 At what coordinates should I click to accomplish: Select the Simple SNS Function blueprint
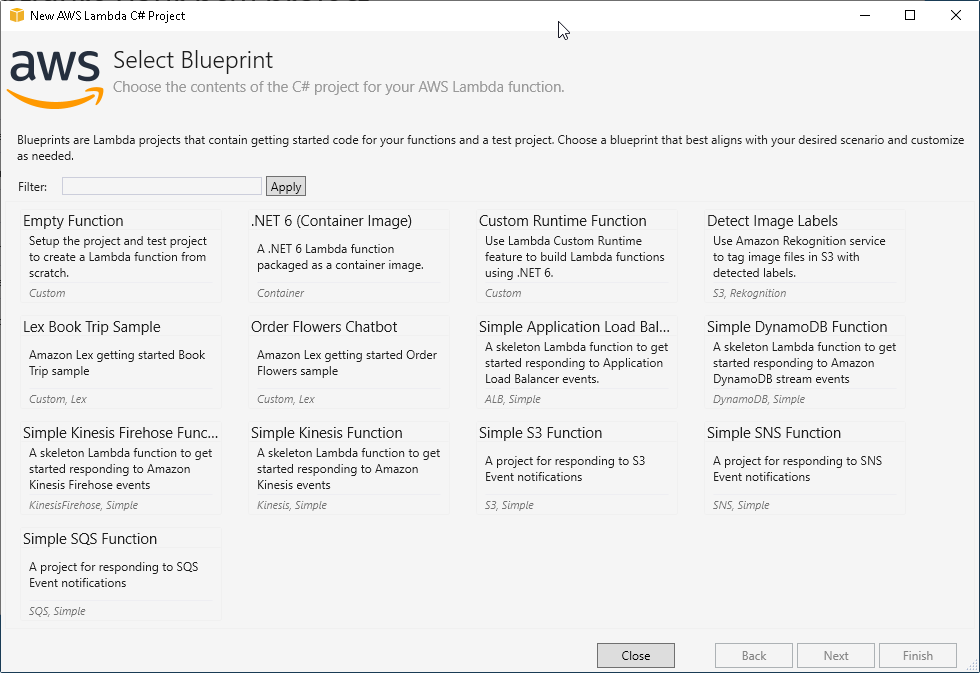tap(805, 468)
